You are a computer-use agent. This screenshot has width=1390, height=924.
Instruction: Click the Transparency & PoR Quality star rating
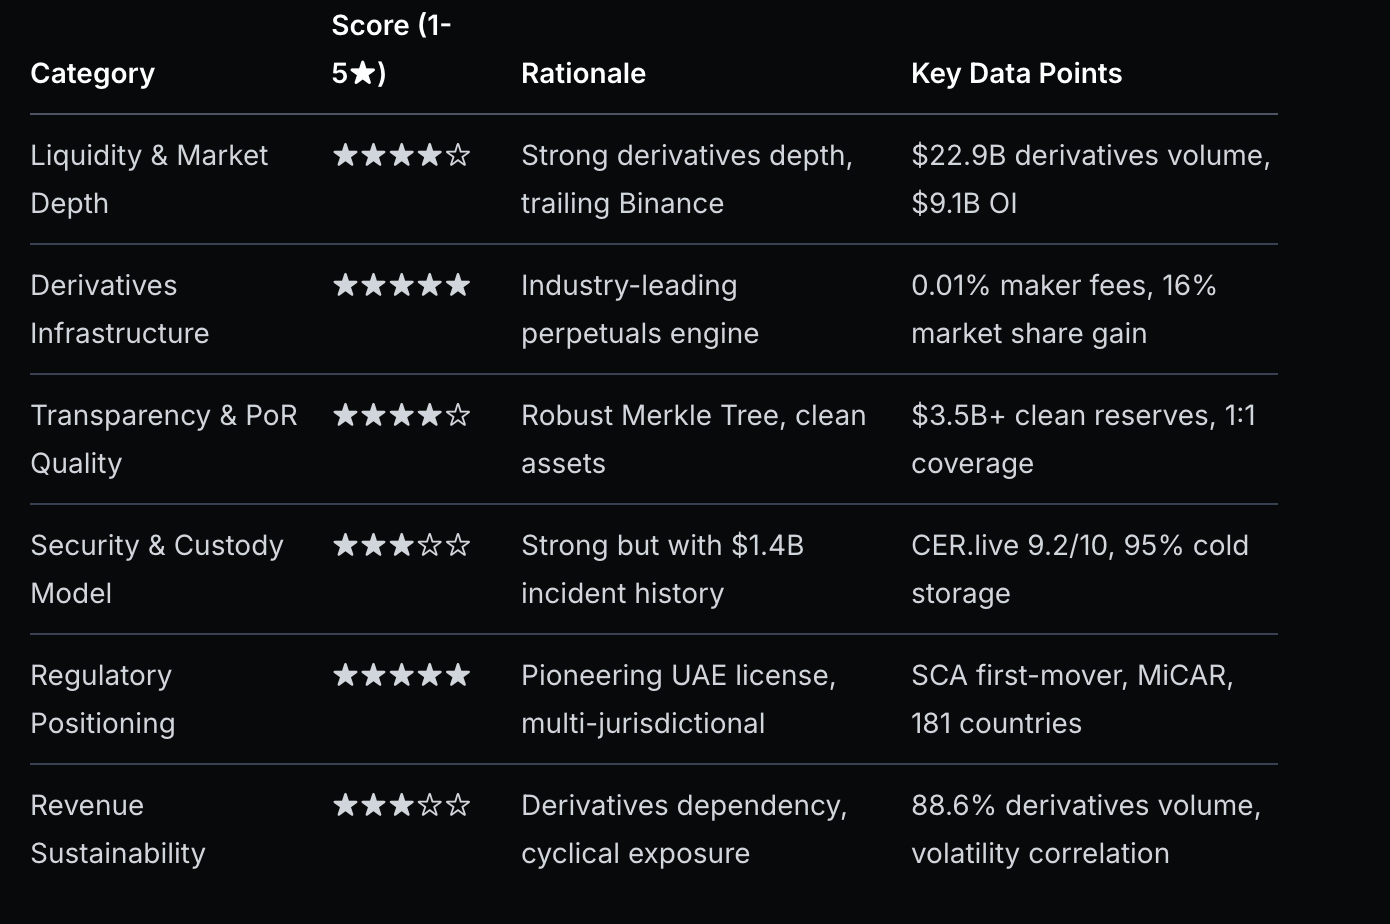coord(401,416)
